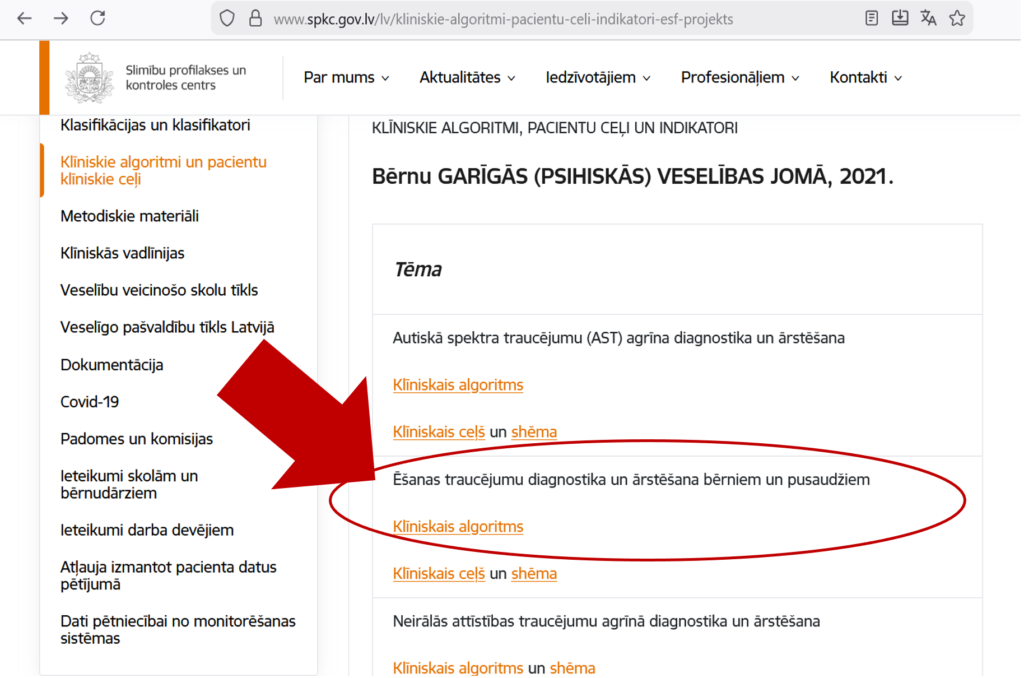Screen dimensions: 1024x678
Task: Open shēma link under Autiskā spektra traucējumu
Action: click(x=534, y=432)
